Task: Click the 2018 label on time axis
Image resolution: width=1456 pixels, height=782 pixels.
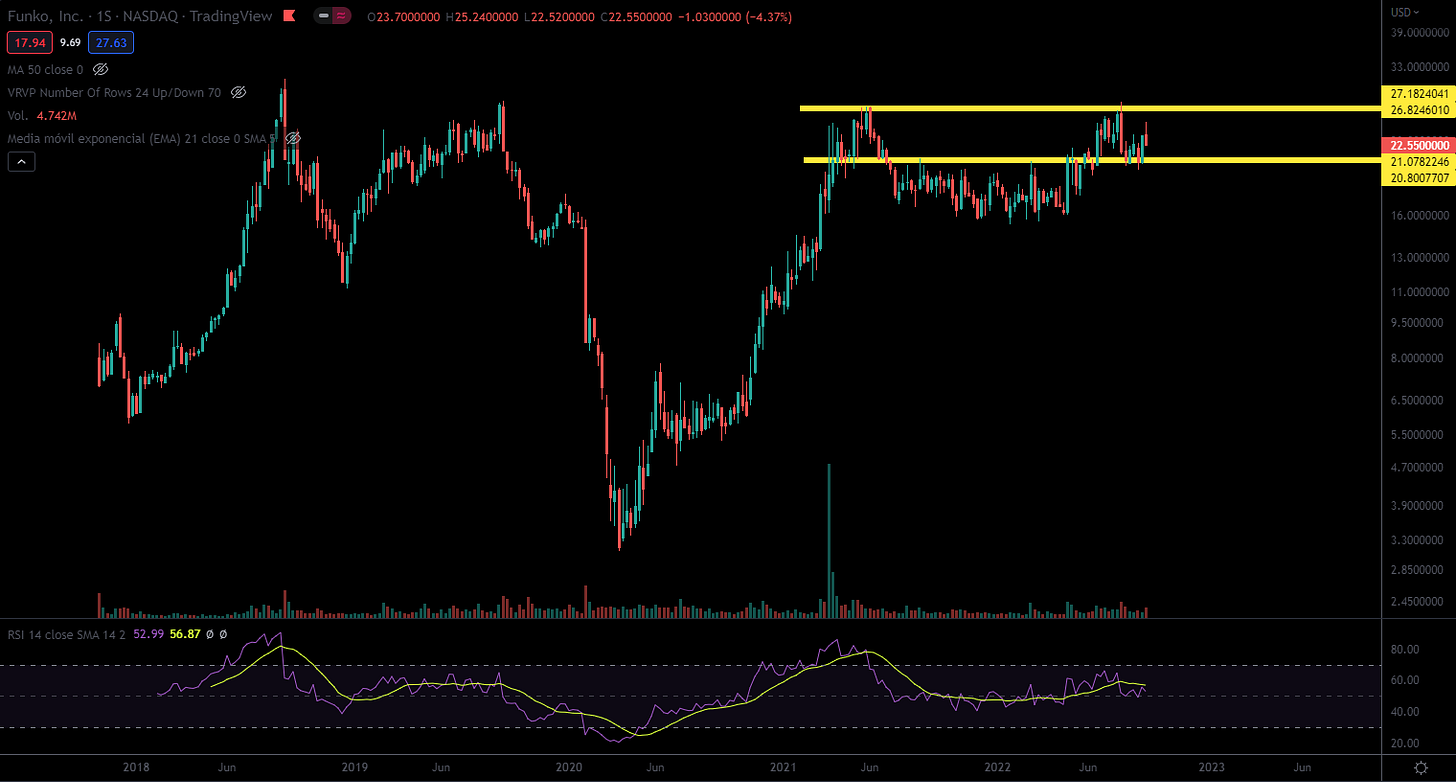Action: coord(137,767)
